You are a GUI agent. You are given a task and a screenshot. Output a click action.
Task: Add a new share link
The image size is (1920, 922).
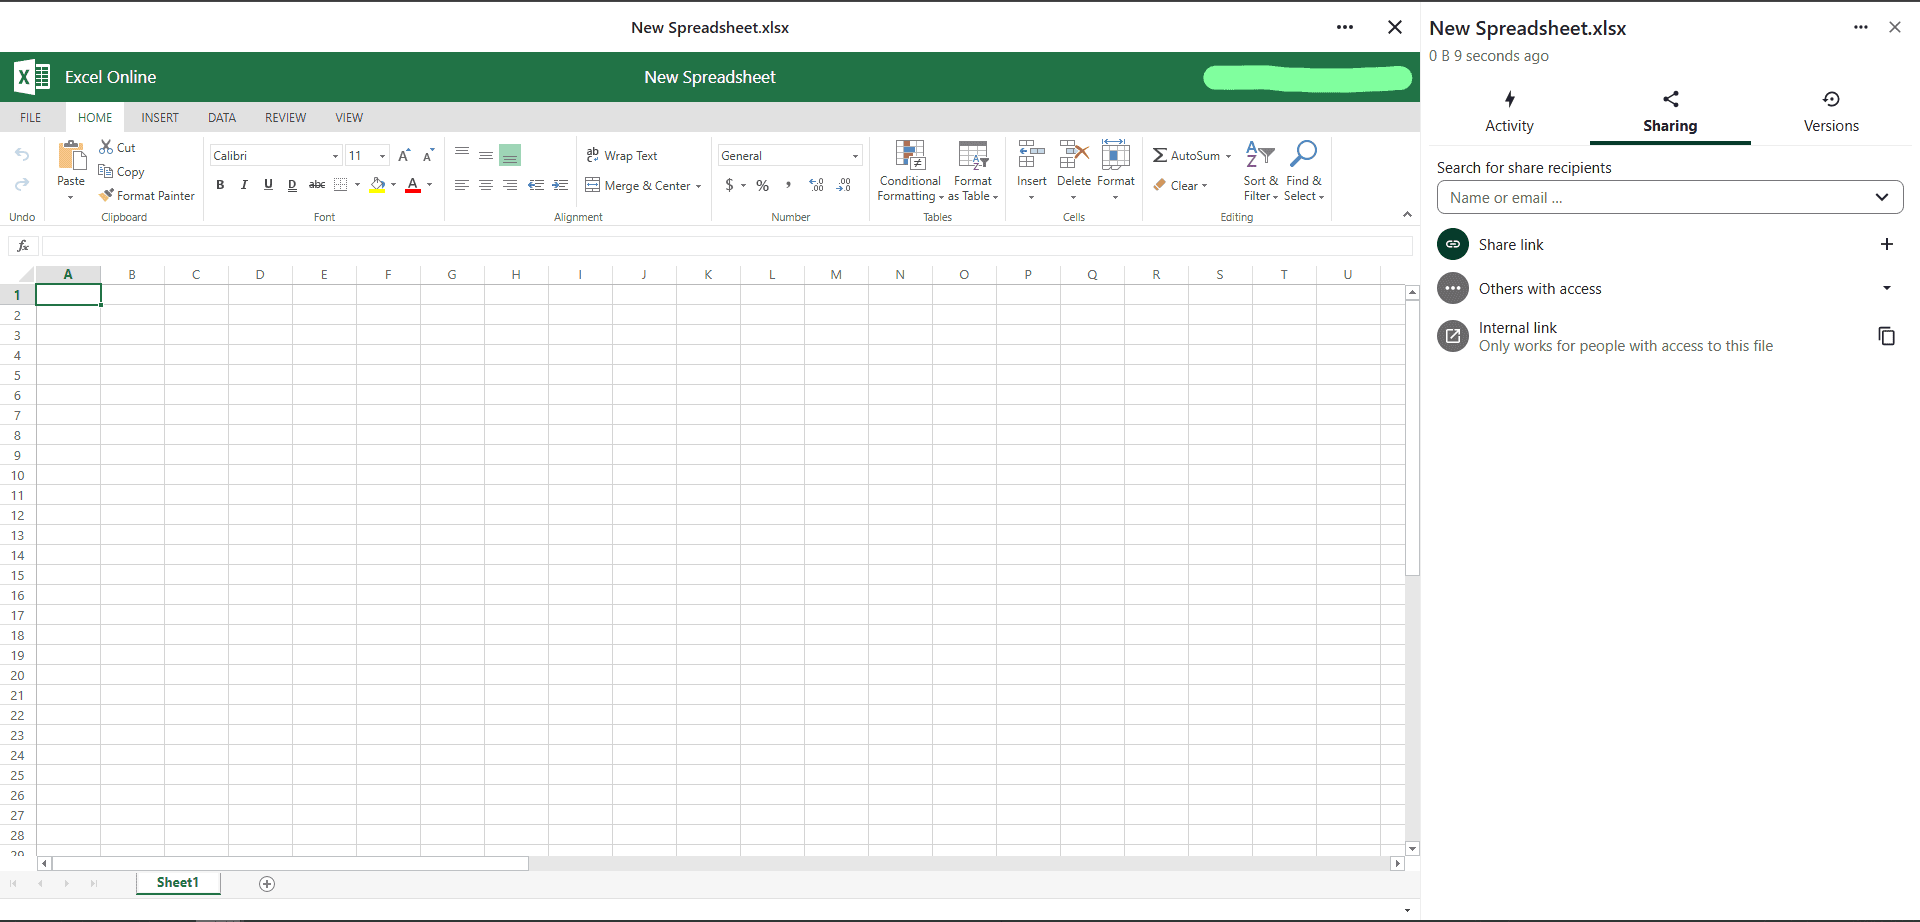[x=1886, y=245]
